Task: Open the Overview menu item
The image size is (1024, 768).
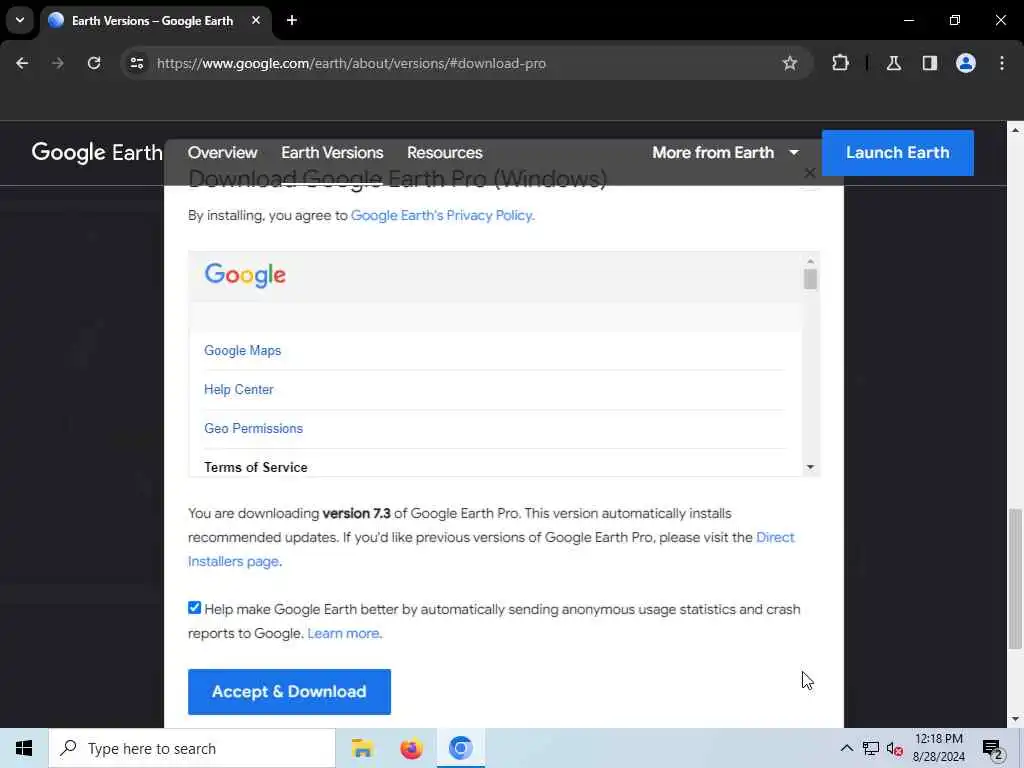Action: click(x=222, y=152)
